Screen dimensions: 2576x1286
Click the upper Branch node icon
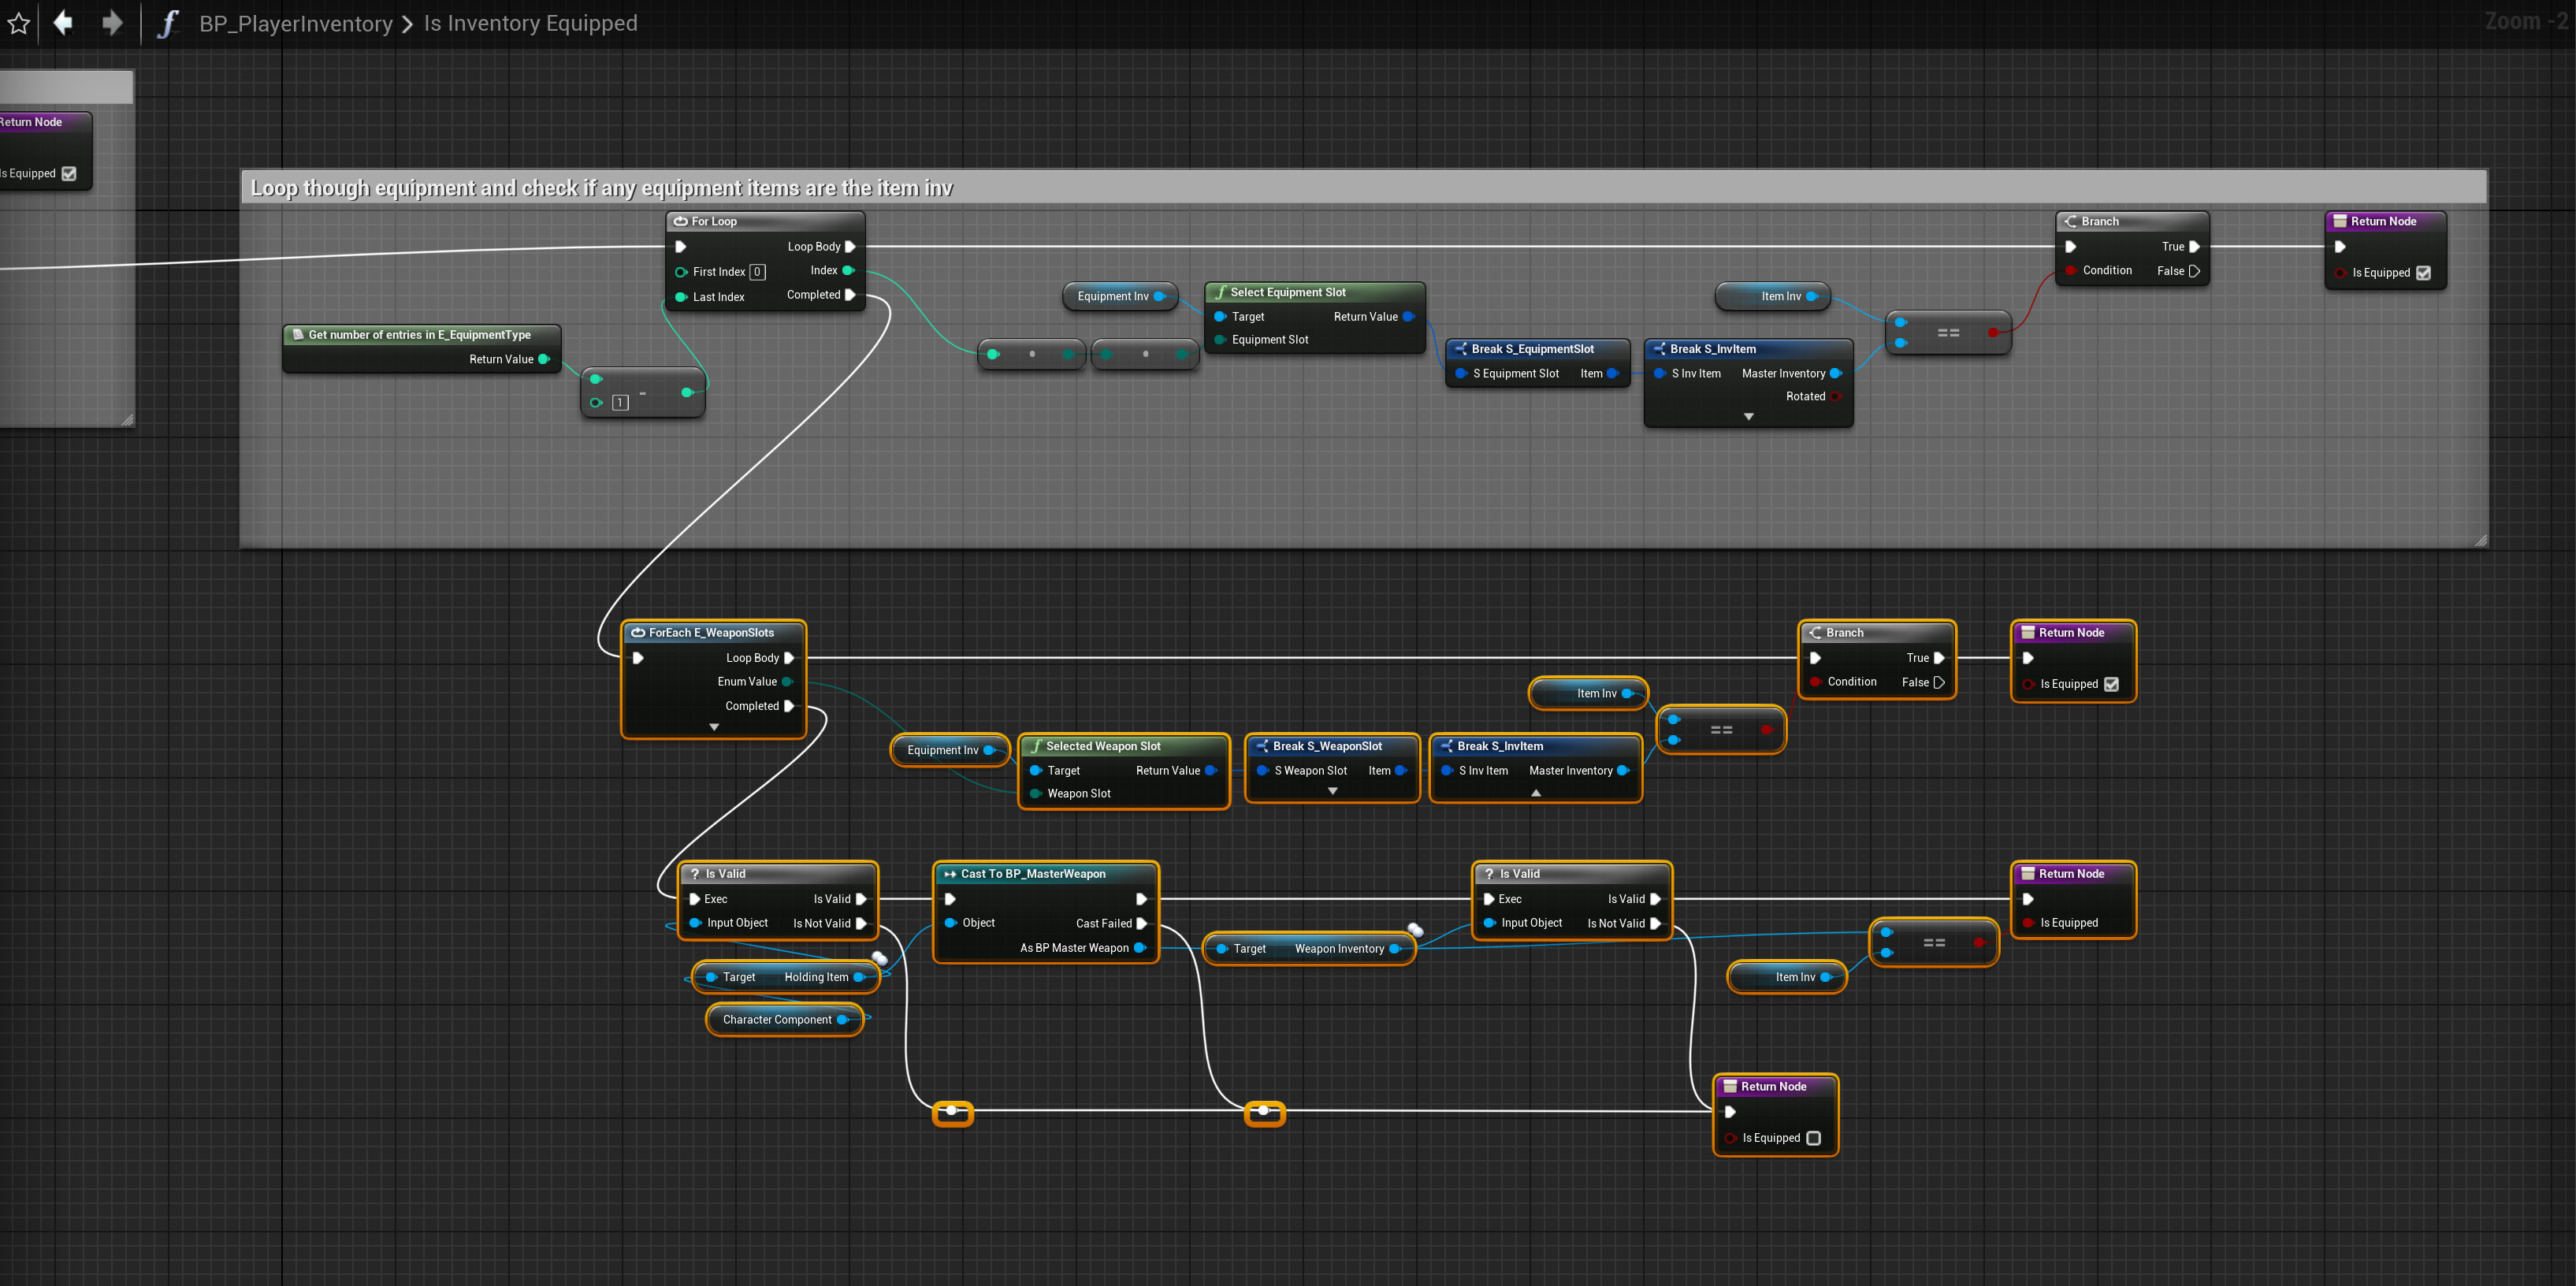[2071, 221]
